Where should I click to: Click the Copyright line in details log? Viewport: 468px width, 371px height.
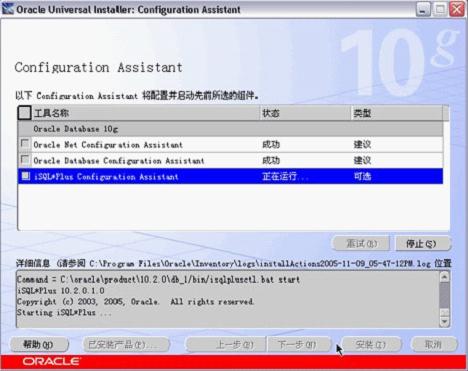[135, 302]
